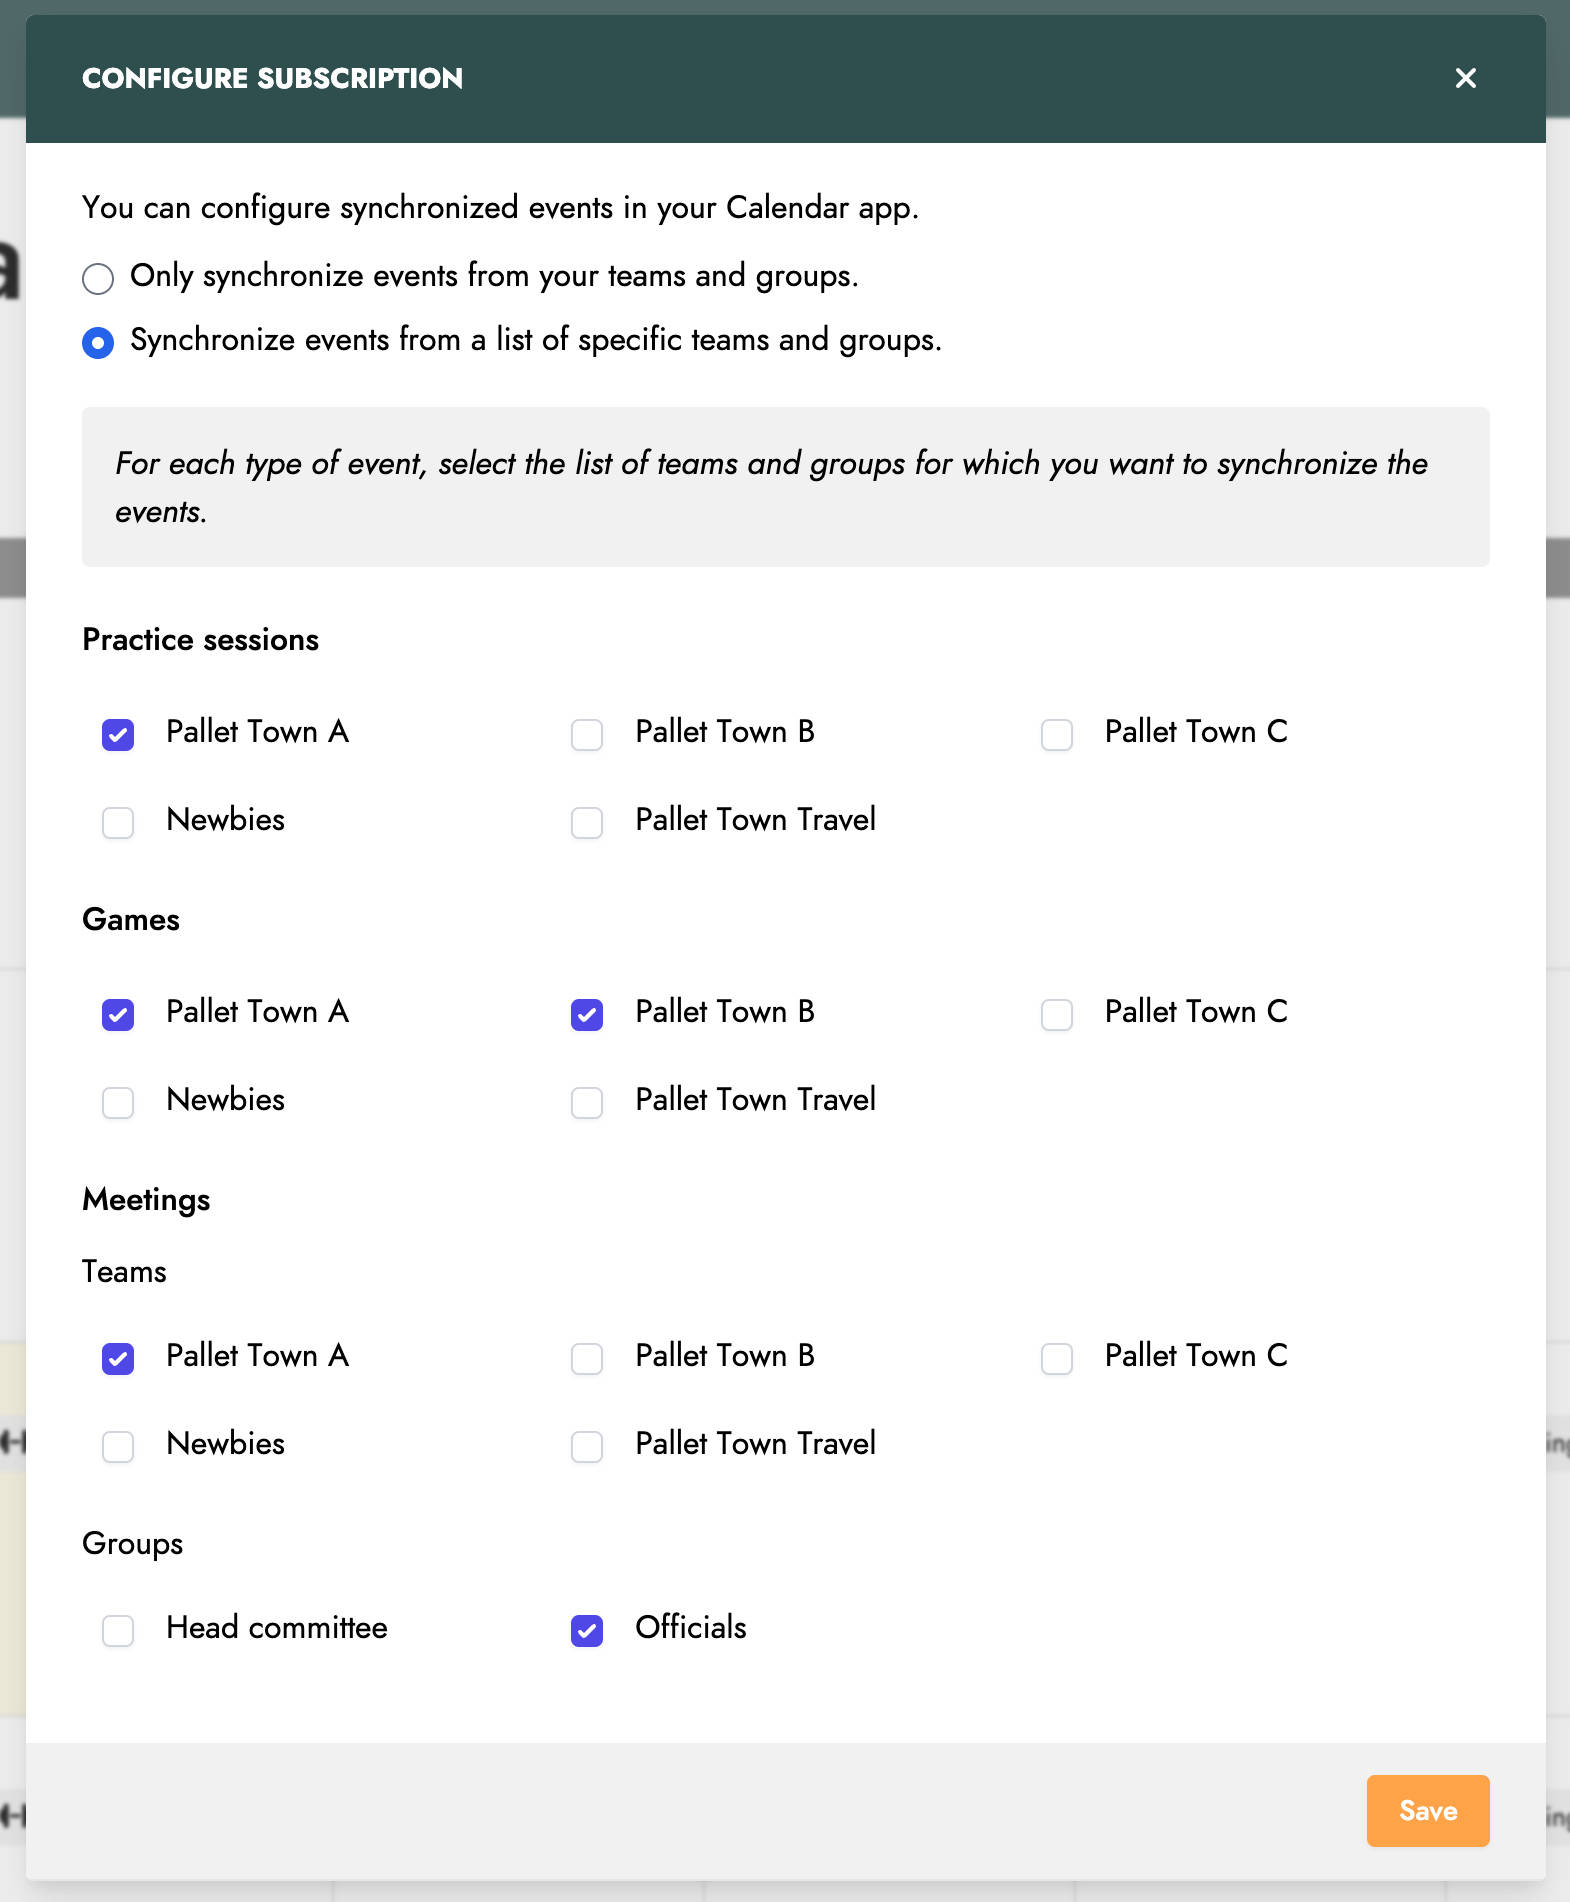Tick Newbies checkbox under Practice sessions
The width and height of the screenshot is (1570, 1902).
(118, 823)
